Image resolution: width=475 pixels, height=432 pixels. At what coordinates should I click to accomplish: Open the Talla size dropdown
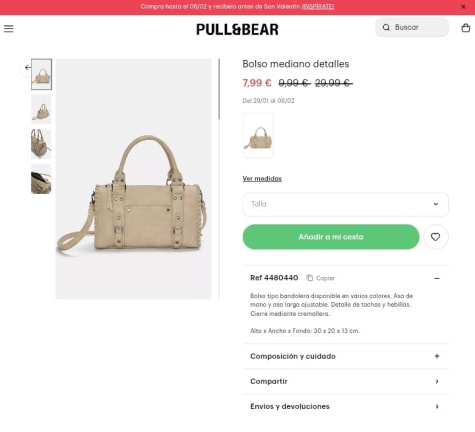(345, 204)
